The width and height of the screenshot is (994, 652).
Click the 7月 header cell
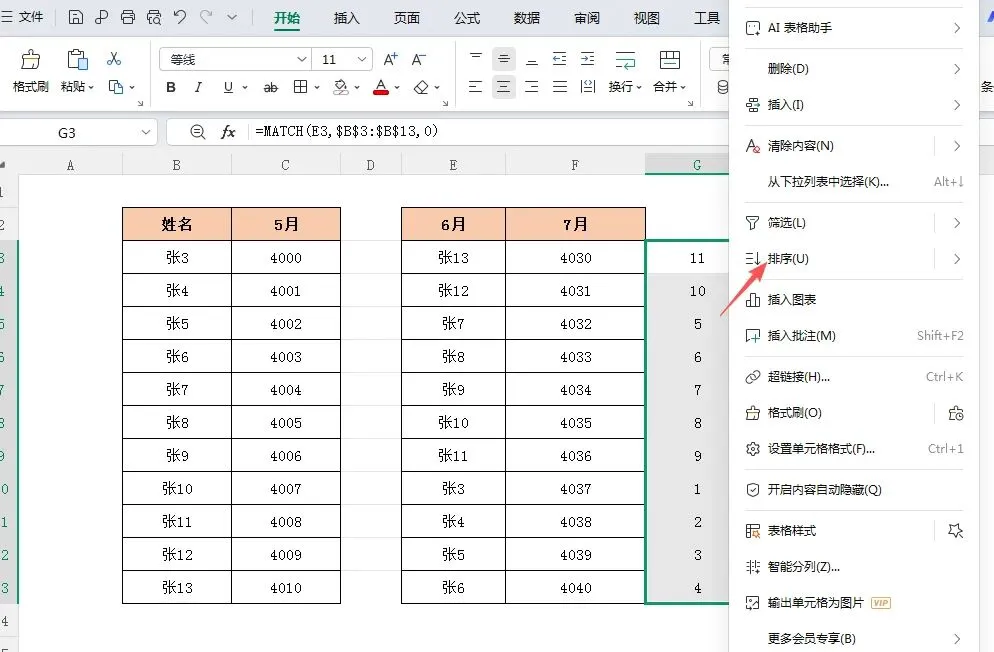(575, 224)
